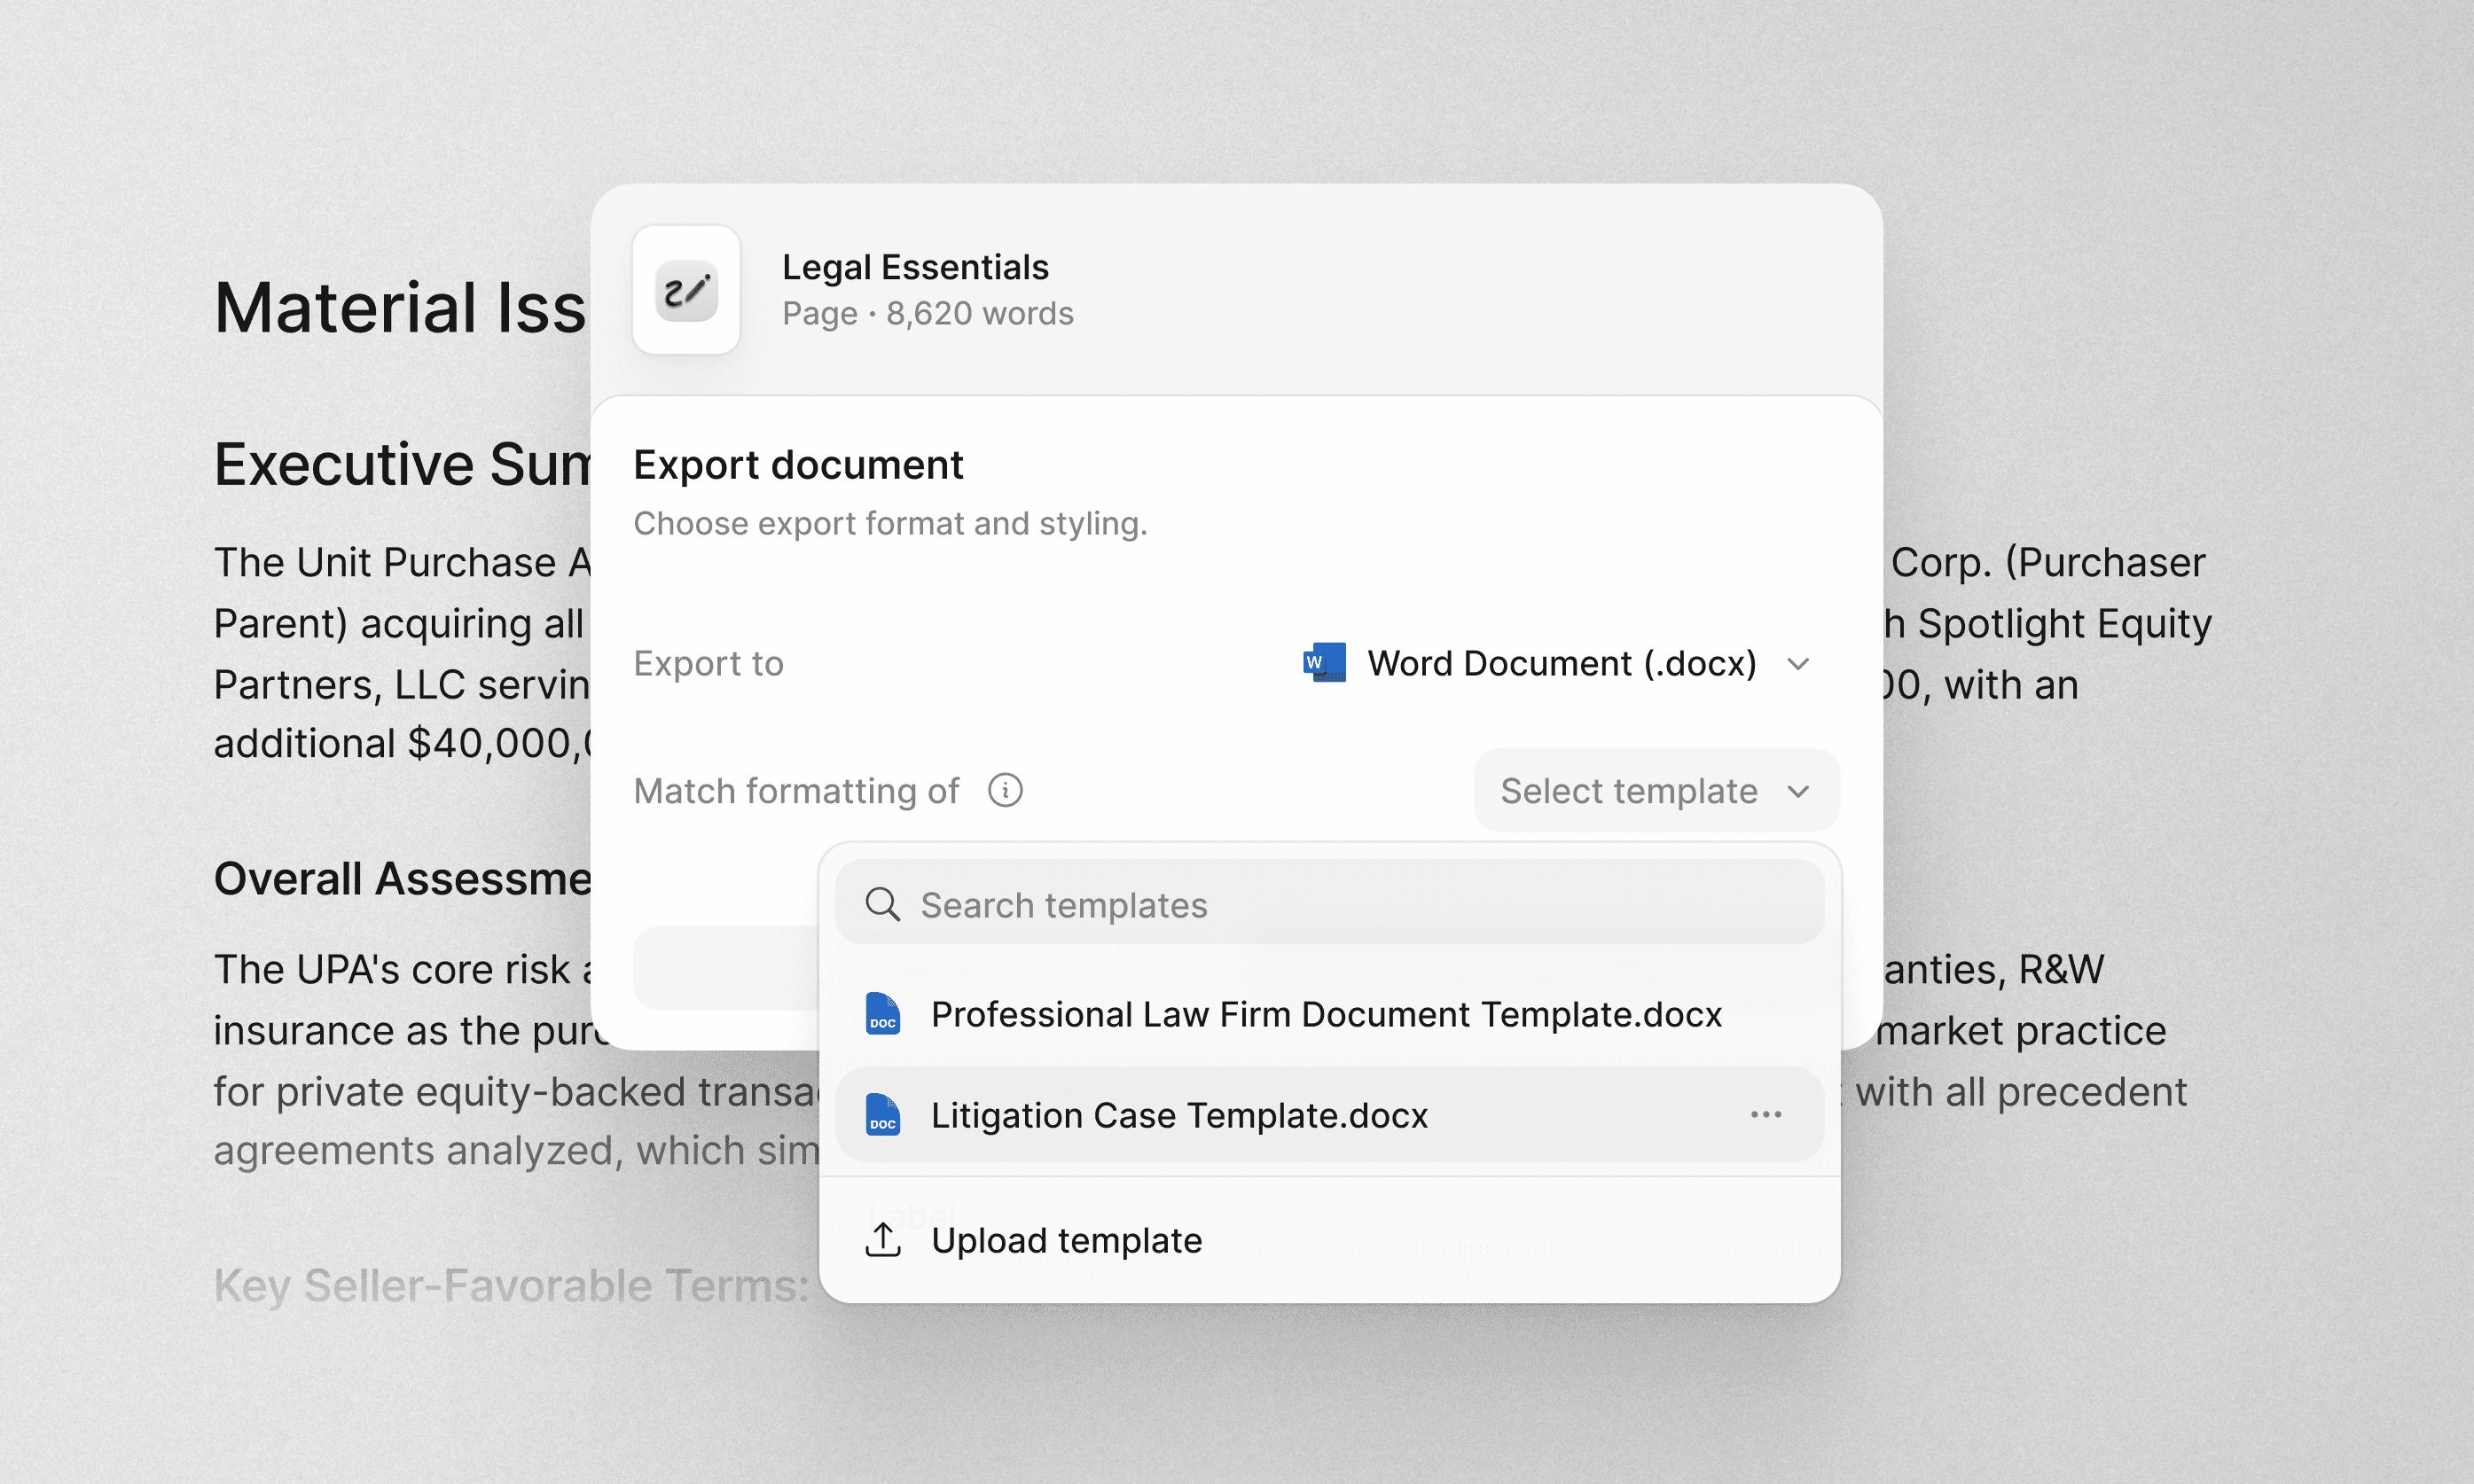2474x1484 pixels.
Task: Click the chevron next to Word Document
Action: point(1798,664)
